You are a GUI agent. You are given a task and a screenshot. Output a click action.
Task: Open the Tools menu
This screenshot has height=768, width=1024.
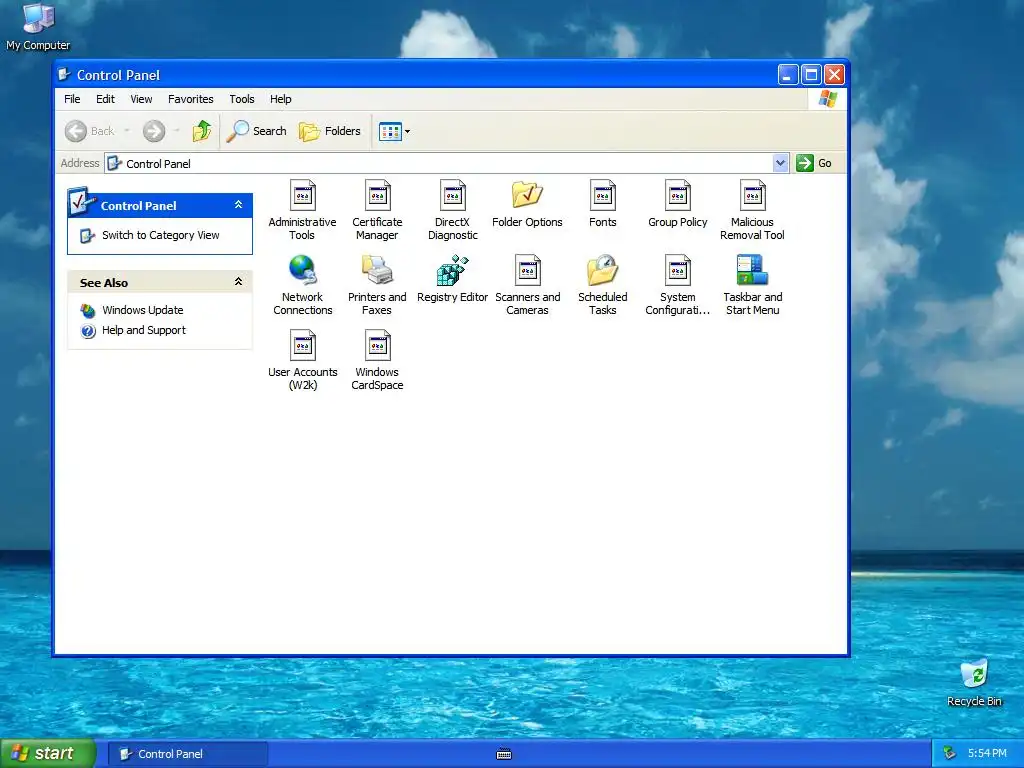pyautogui.click(x=242, y=99)
